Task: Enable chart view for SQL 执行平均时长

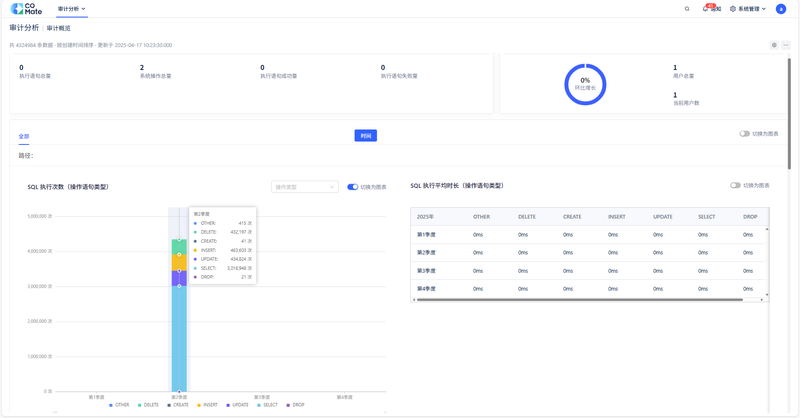Action: pyautogui.click(x=735, y=185)
